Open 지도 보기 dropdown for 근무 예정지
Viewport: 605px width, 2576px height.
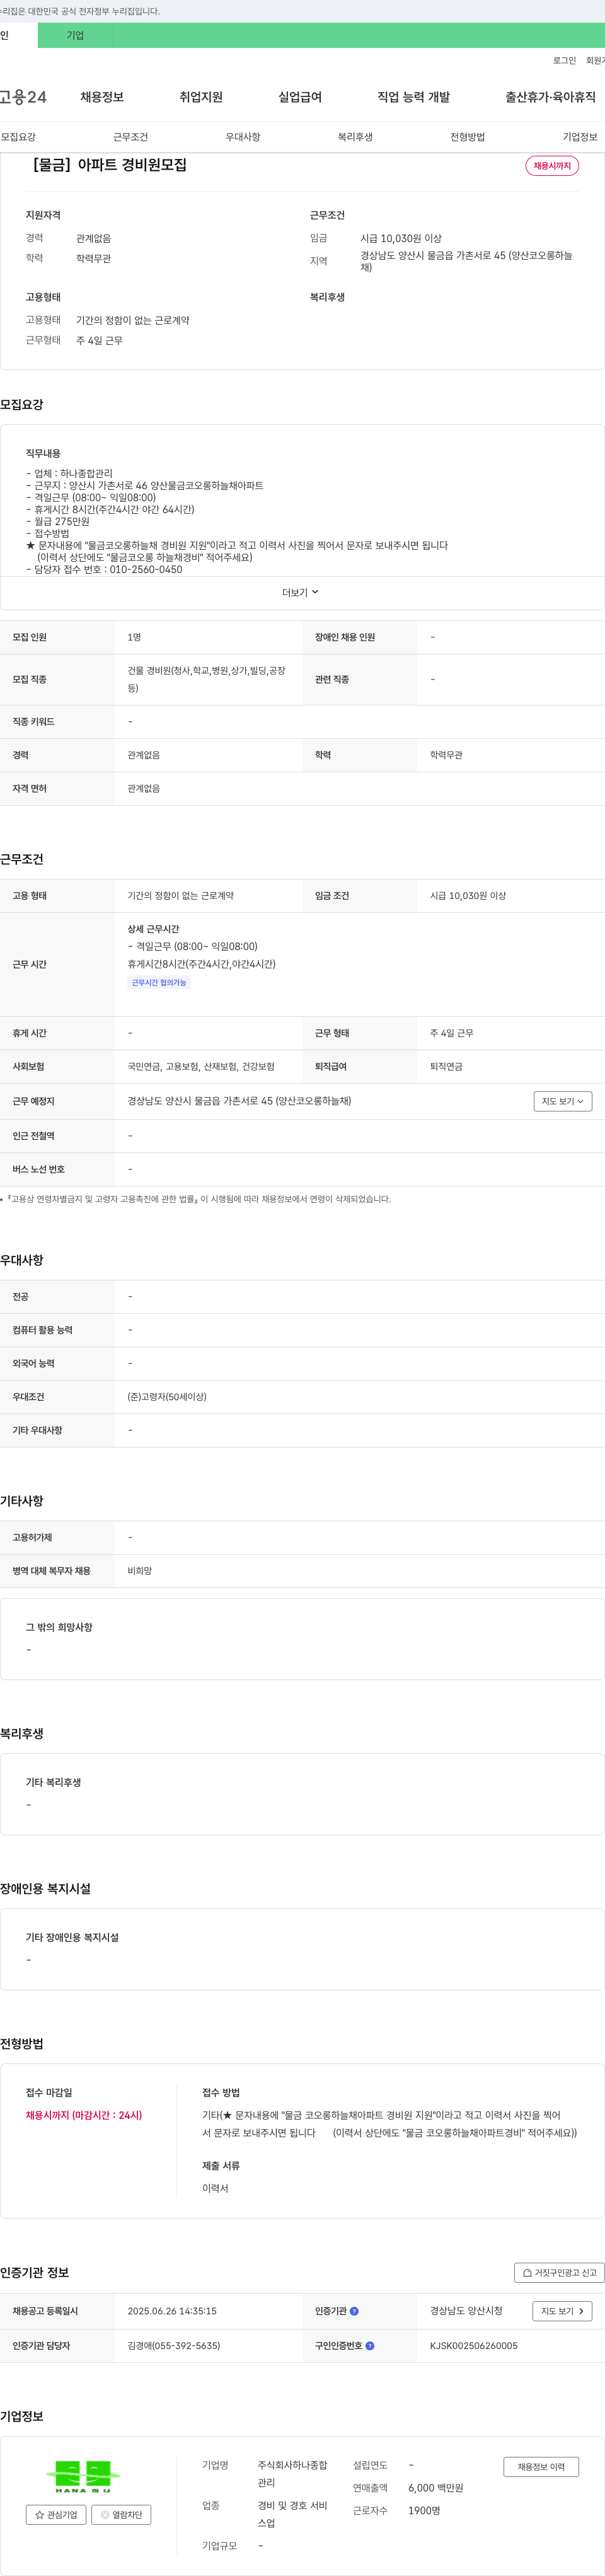click(x=563, y=1101)
